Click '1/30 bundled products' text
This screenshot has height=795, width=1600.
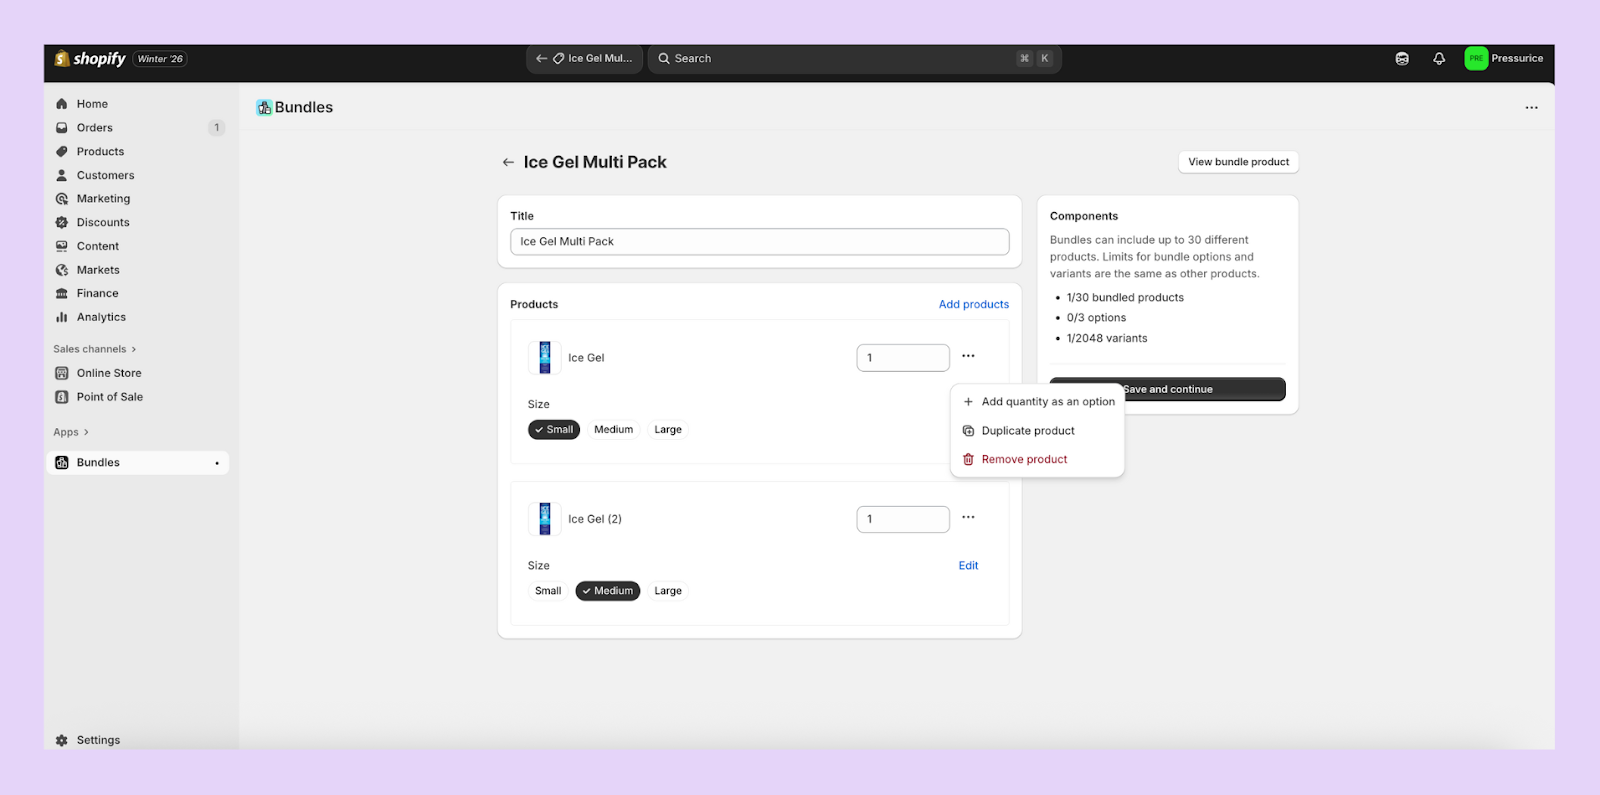click(x=1125, y=298)
